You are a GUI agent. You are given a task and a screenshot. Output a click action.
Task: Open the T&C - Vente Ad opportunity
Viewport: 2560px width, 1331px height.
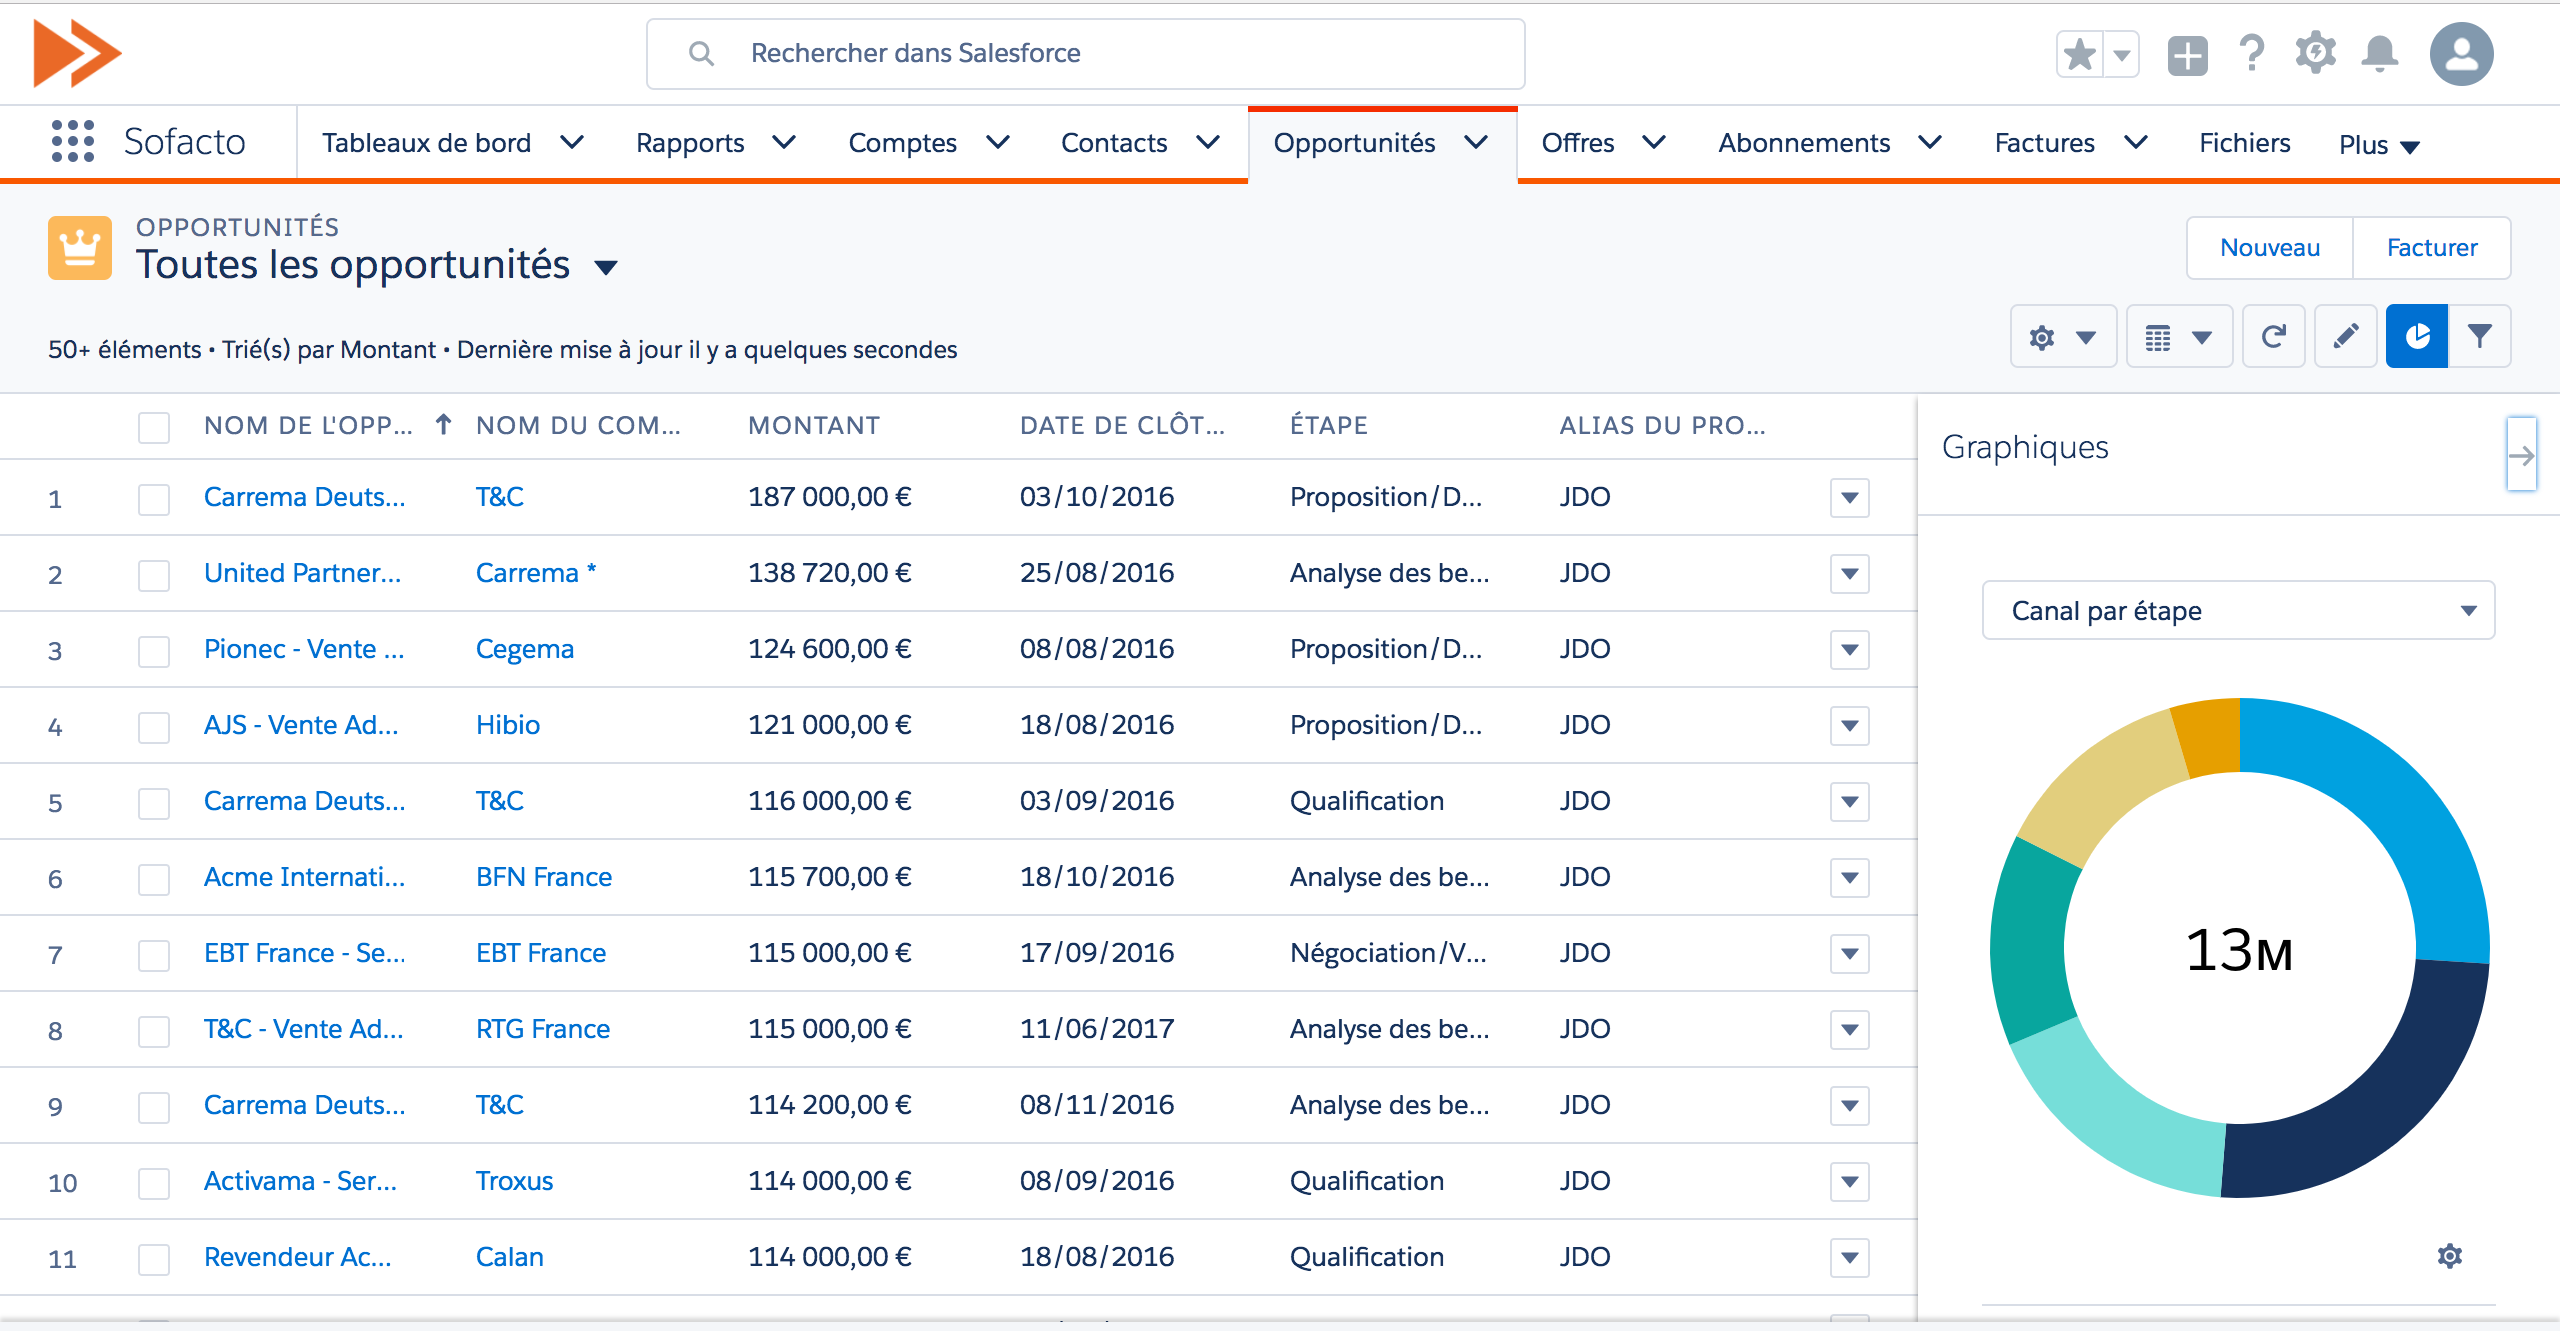click(x=303, y=1029)
